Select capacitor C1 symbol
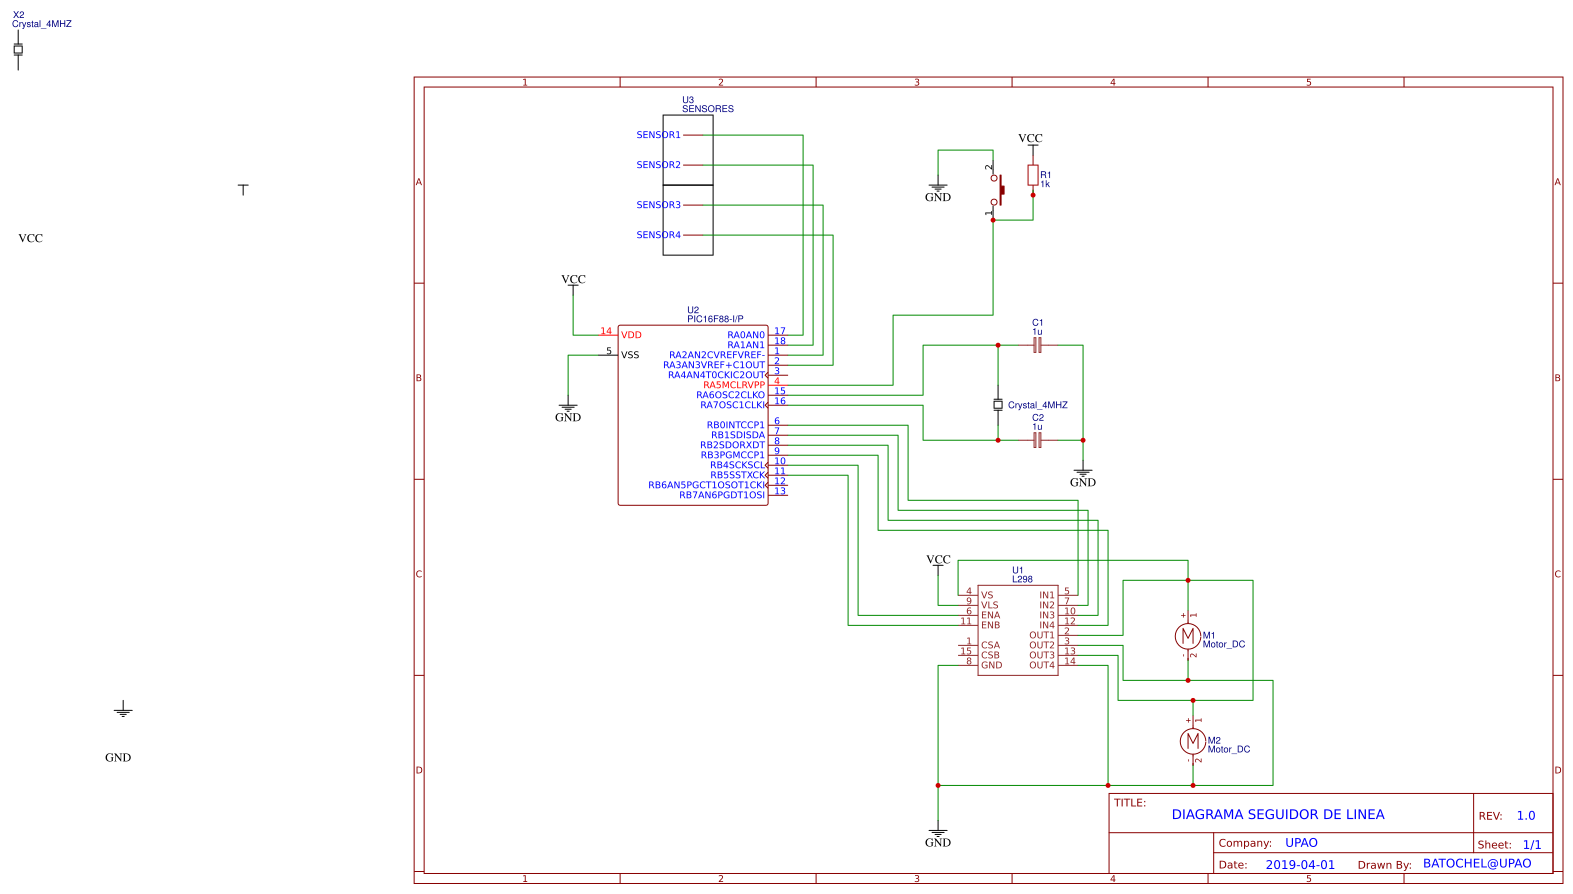The height and width of the screenshot is (894, 1573). point(1037,345)
